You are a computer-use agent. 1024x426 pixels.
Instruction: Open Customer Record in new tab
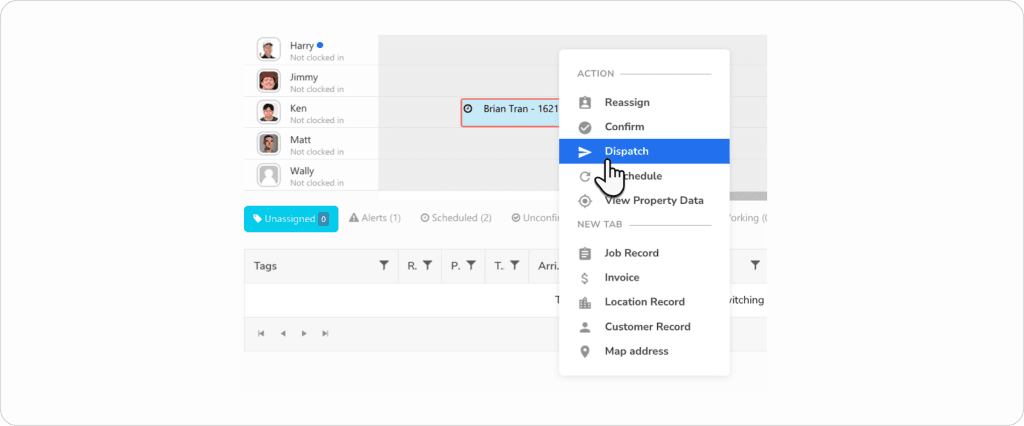click(x=644, y=327)
